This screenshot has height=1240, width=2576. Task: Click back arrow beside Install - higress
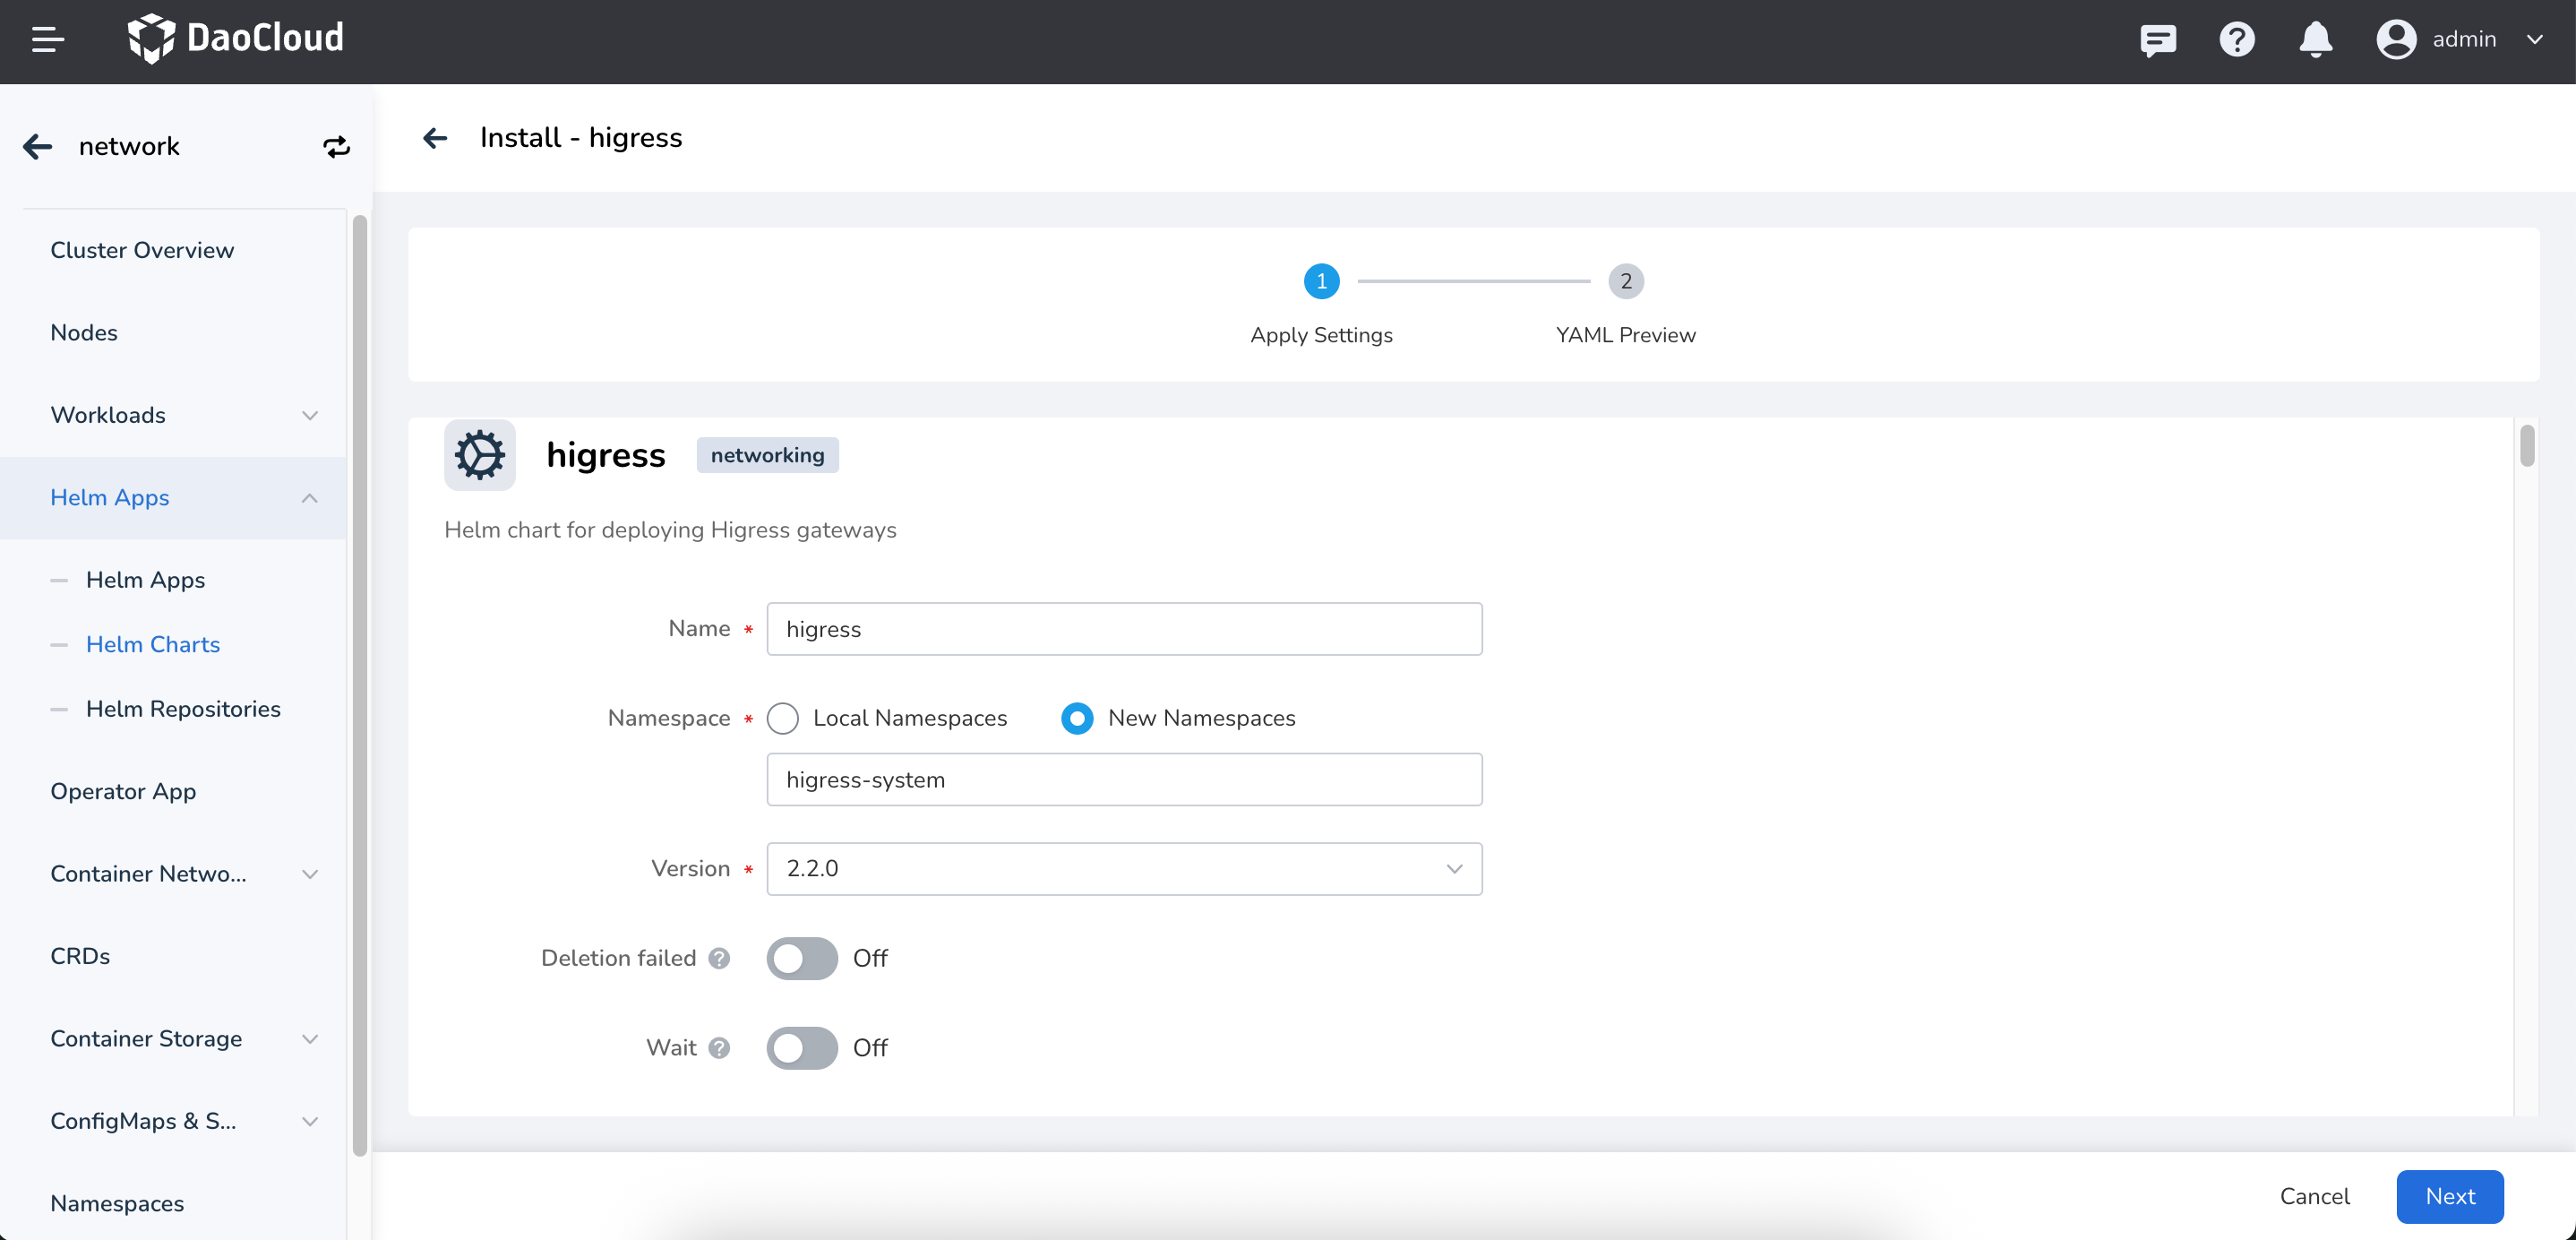click(x=435, y=138)
